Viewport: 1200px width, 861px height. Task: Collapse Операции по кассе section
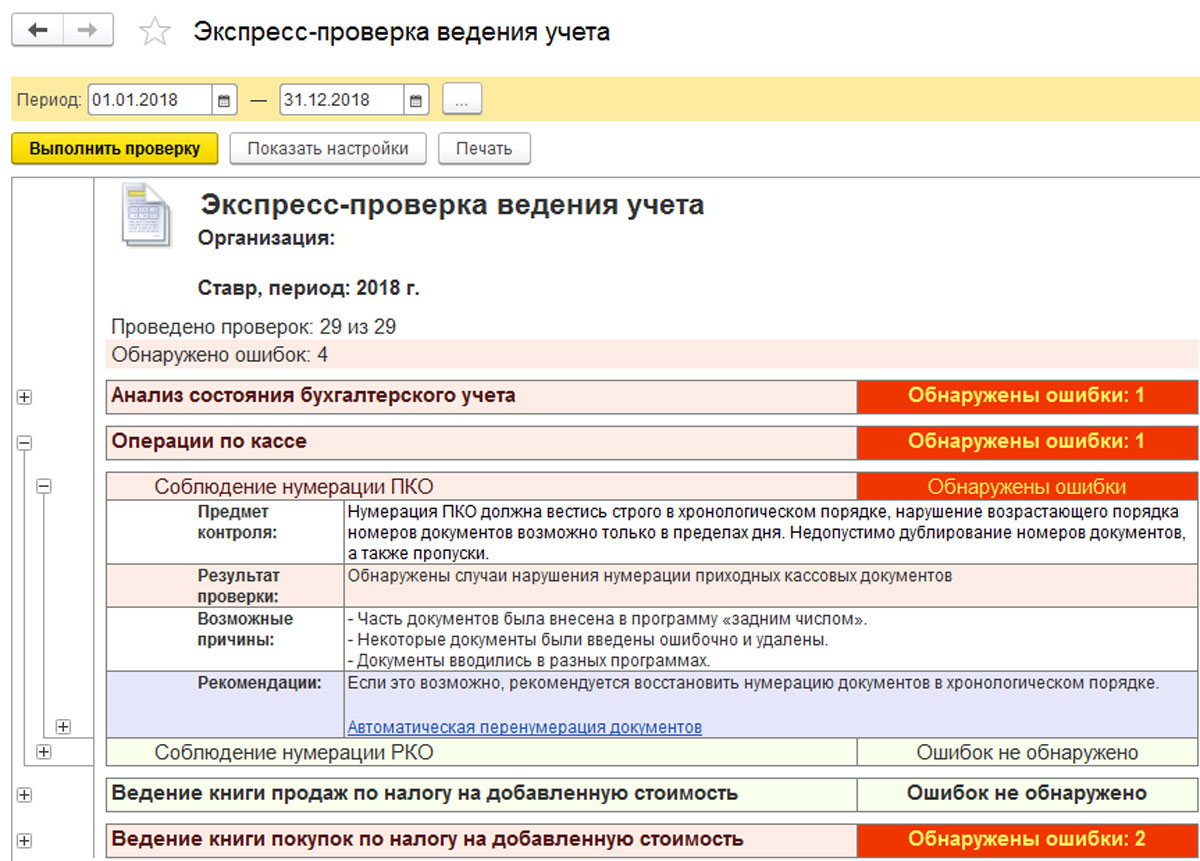[x=25, y=442]
